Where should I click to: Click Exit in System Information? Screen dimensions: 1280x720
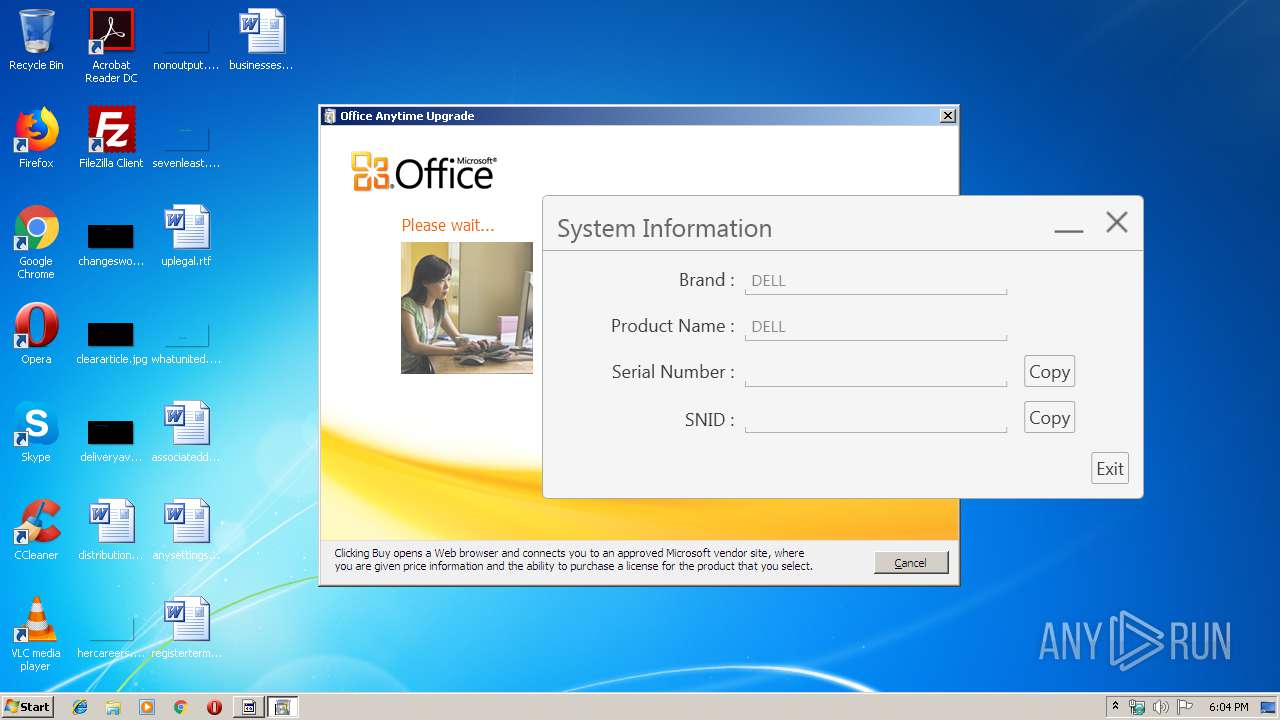[1110, 468]
